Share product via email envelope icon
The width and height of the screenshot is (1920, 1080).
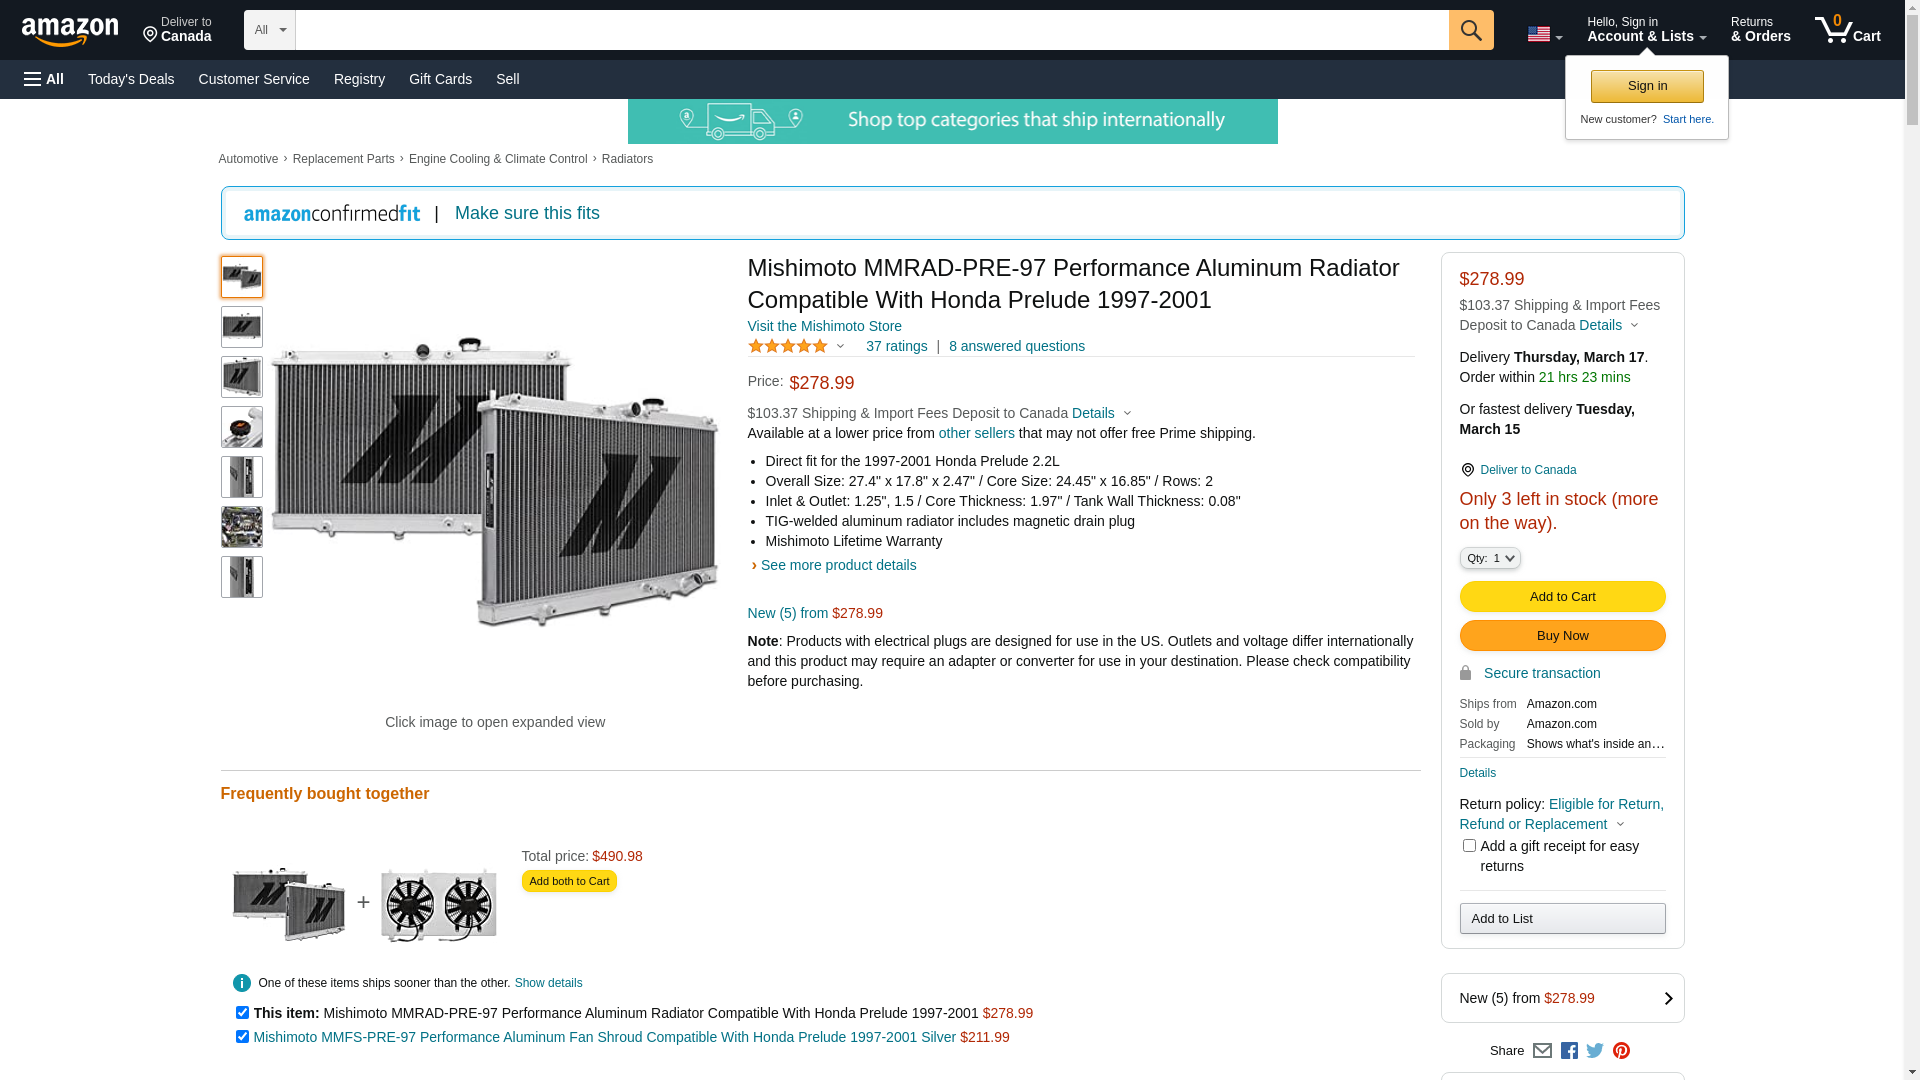1542,1051
